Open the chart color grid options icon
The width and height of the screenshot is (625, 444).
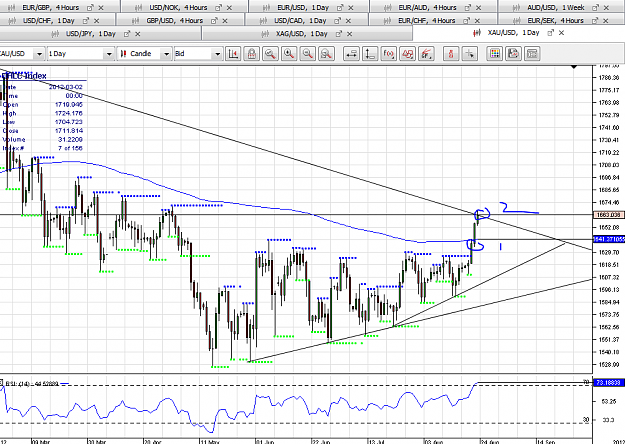point(495,53)
